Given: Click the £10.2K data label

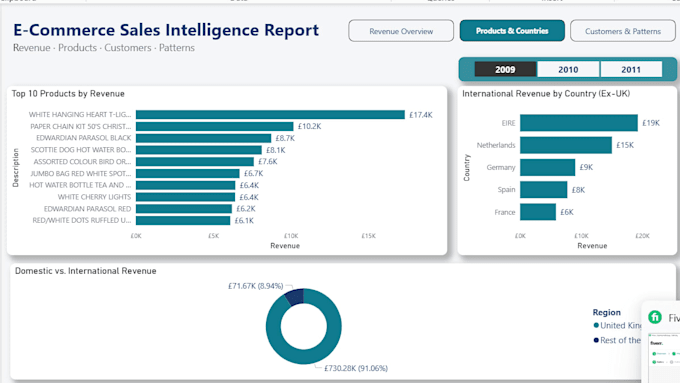Looking at the screenshot, I should (x=309, y=126).
